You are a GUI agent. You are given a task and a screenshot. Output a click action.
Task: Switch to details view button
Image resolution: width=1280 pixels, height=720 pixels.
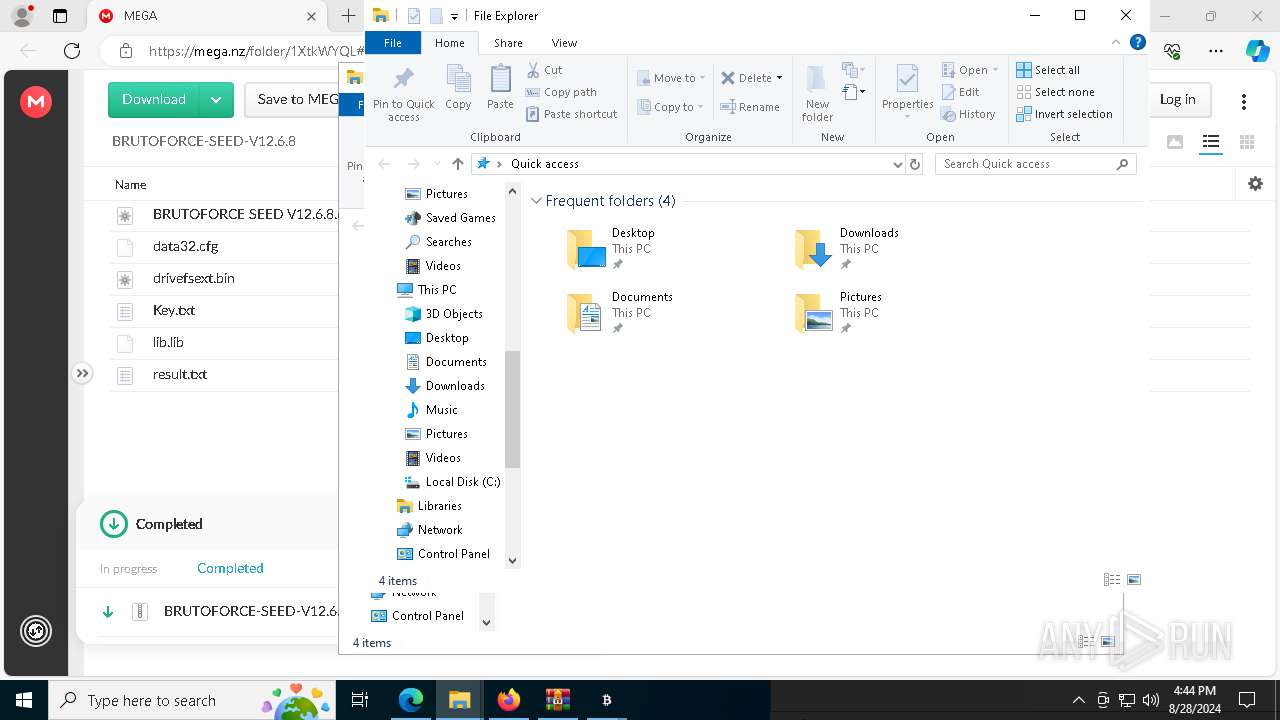[1111, 580]
